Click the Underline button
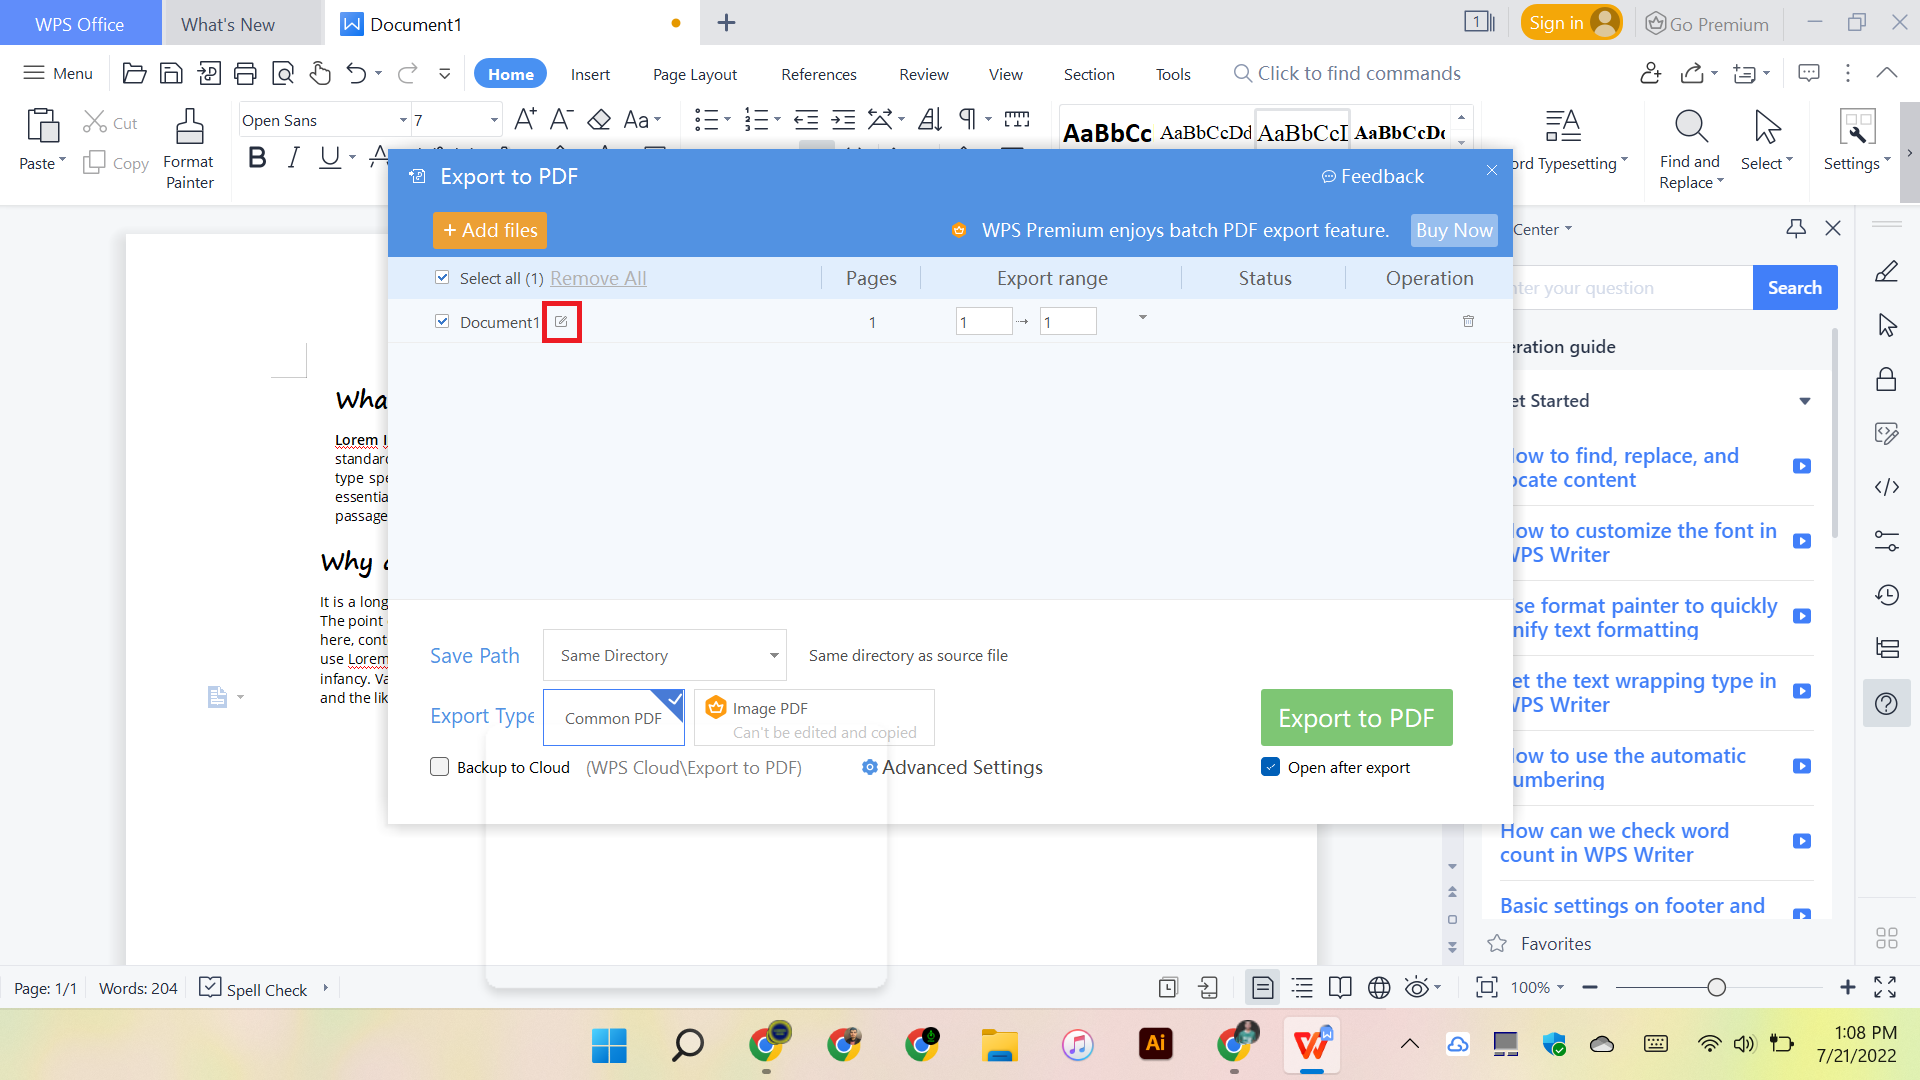 click(x=329, y=158)
